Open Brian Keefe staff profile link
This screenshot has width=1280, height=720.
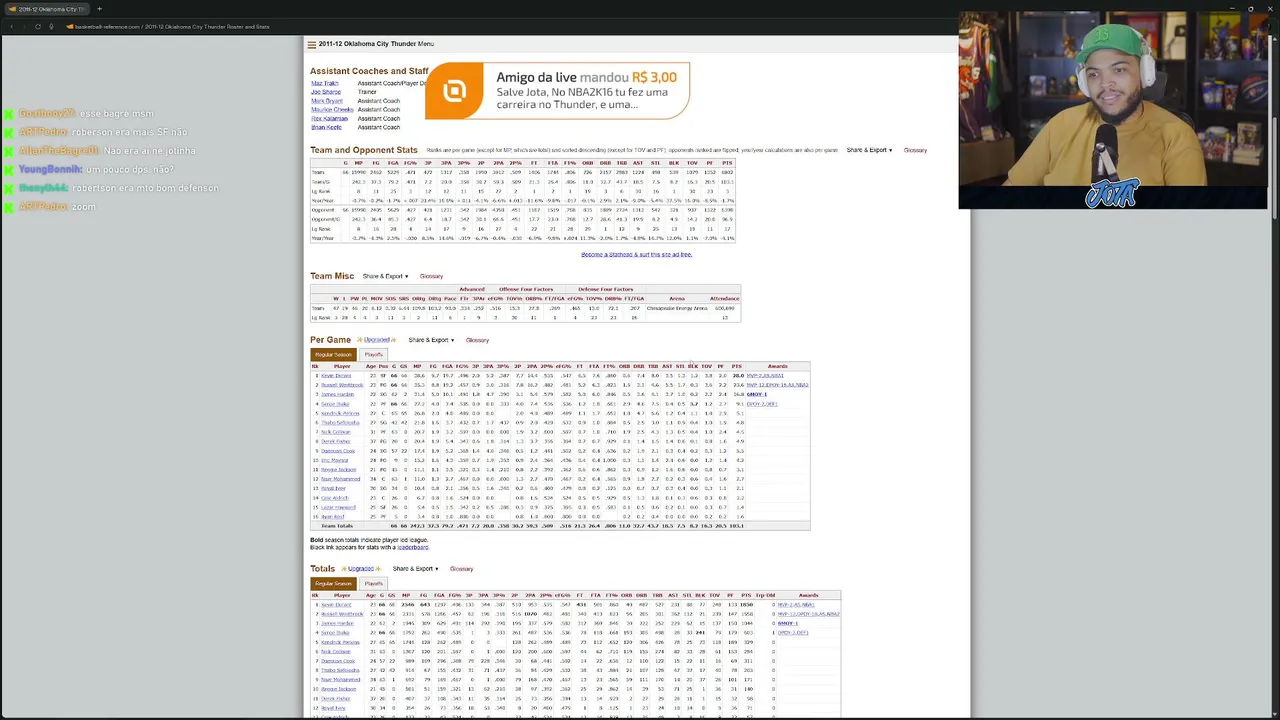[x=326, y=128]
